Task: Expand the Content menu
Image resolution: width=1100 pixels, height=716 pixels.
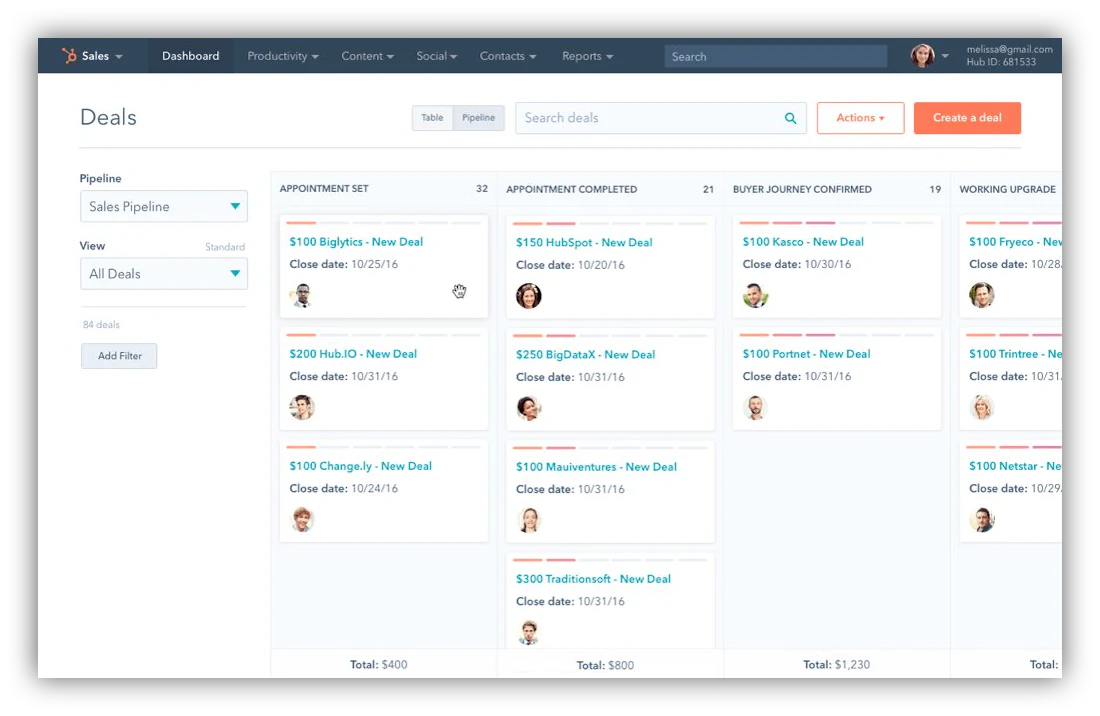Action: [367, 56]
